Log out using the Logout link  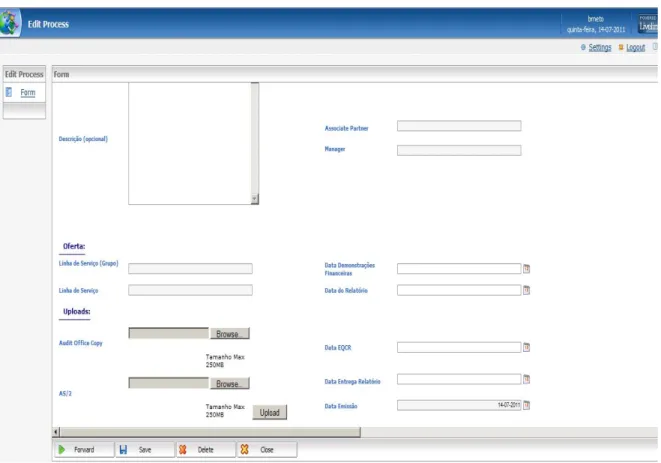click(635, 47)
